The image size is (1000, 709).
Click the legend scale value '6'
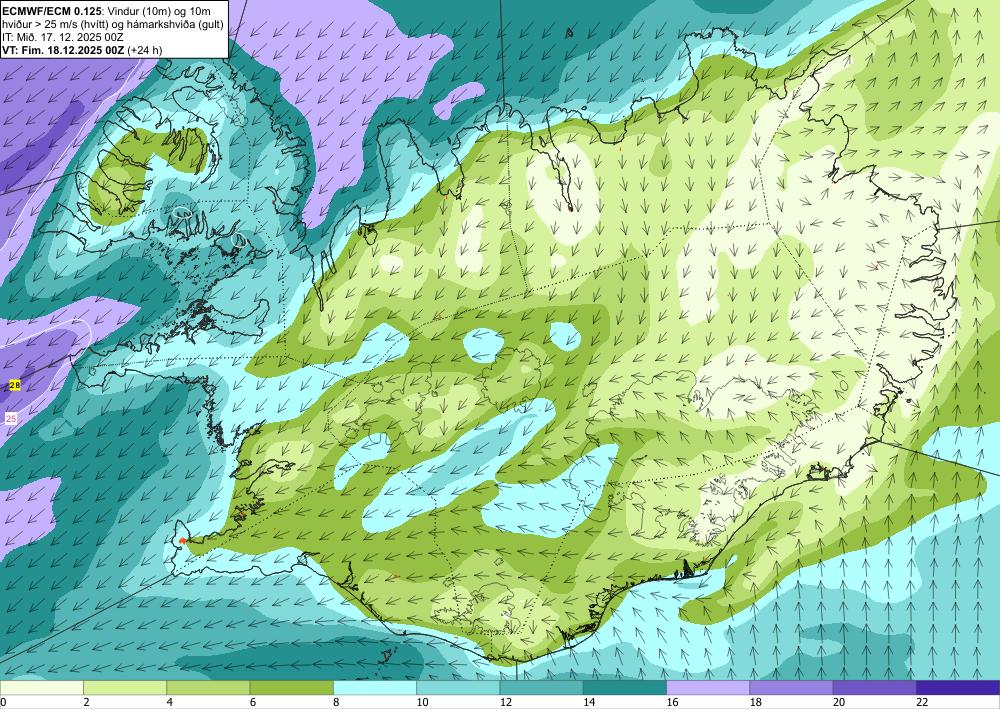(253, 702)
